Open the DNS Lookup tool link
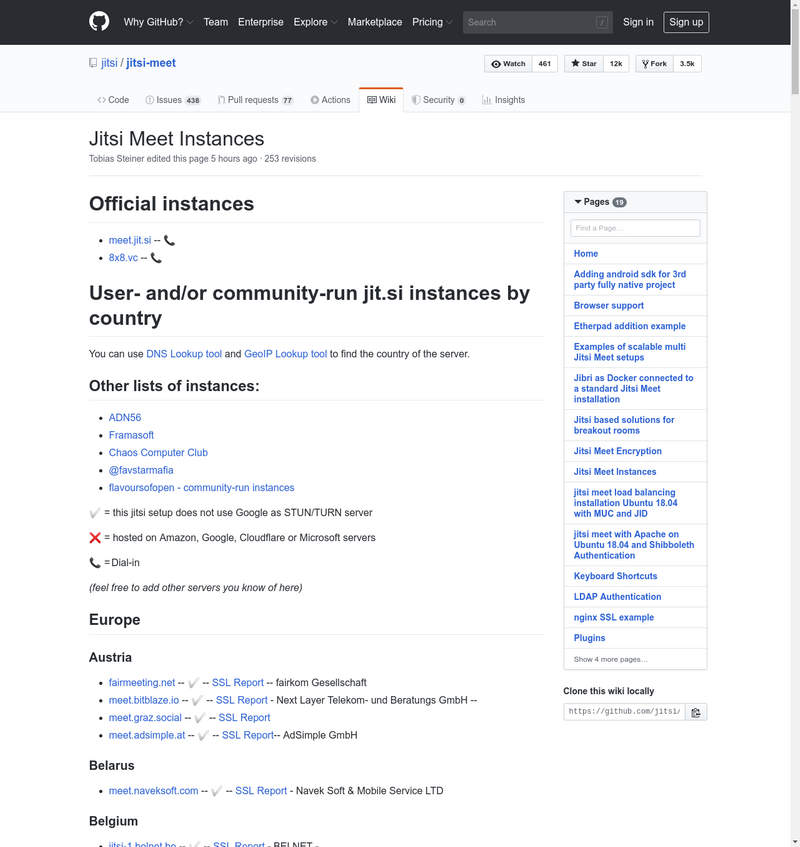 pos(184,354)
